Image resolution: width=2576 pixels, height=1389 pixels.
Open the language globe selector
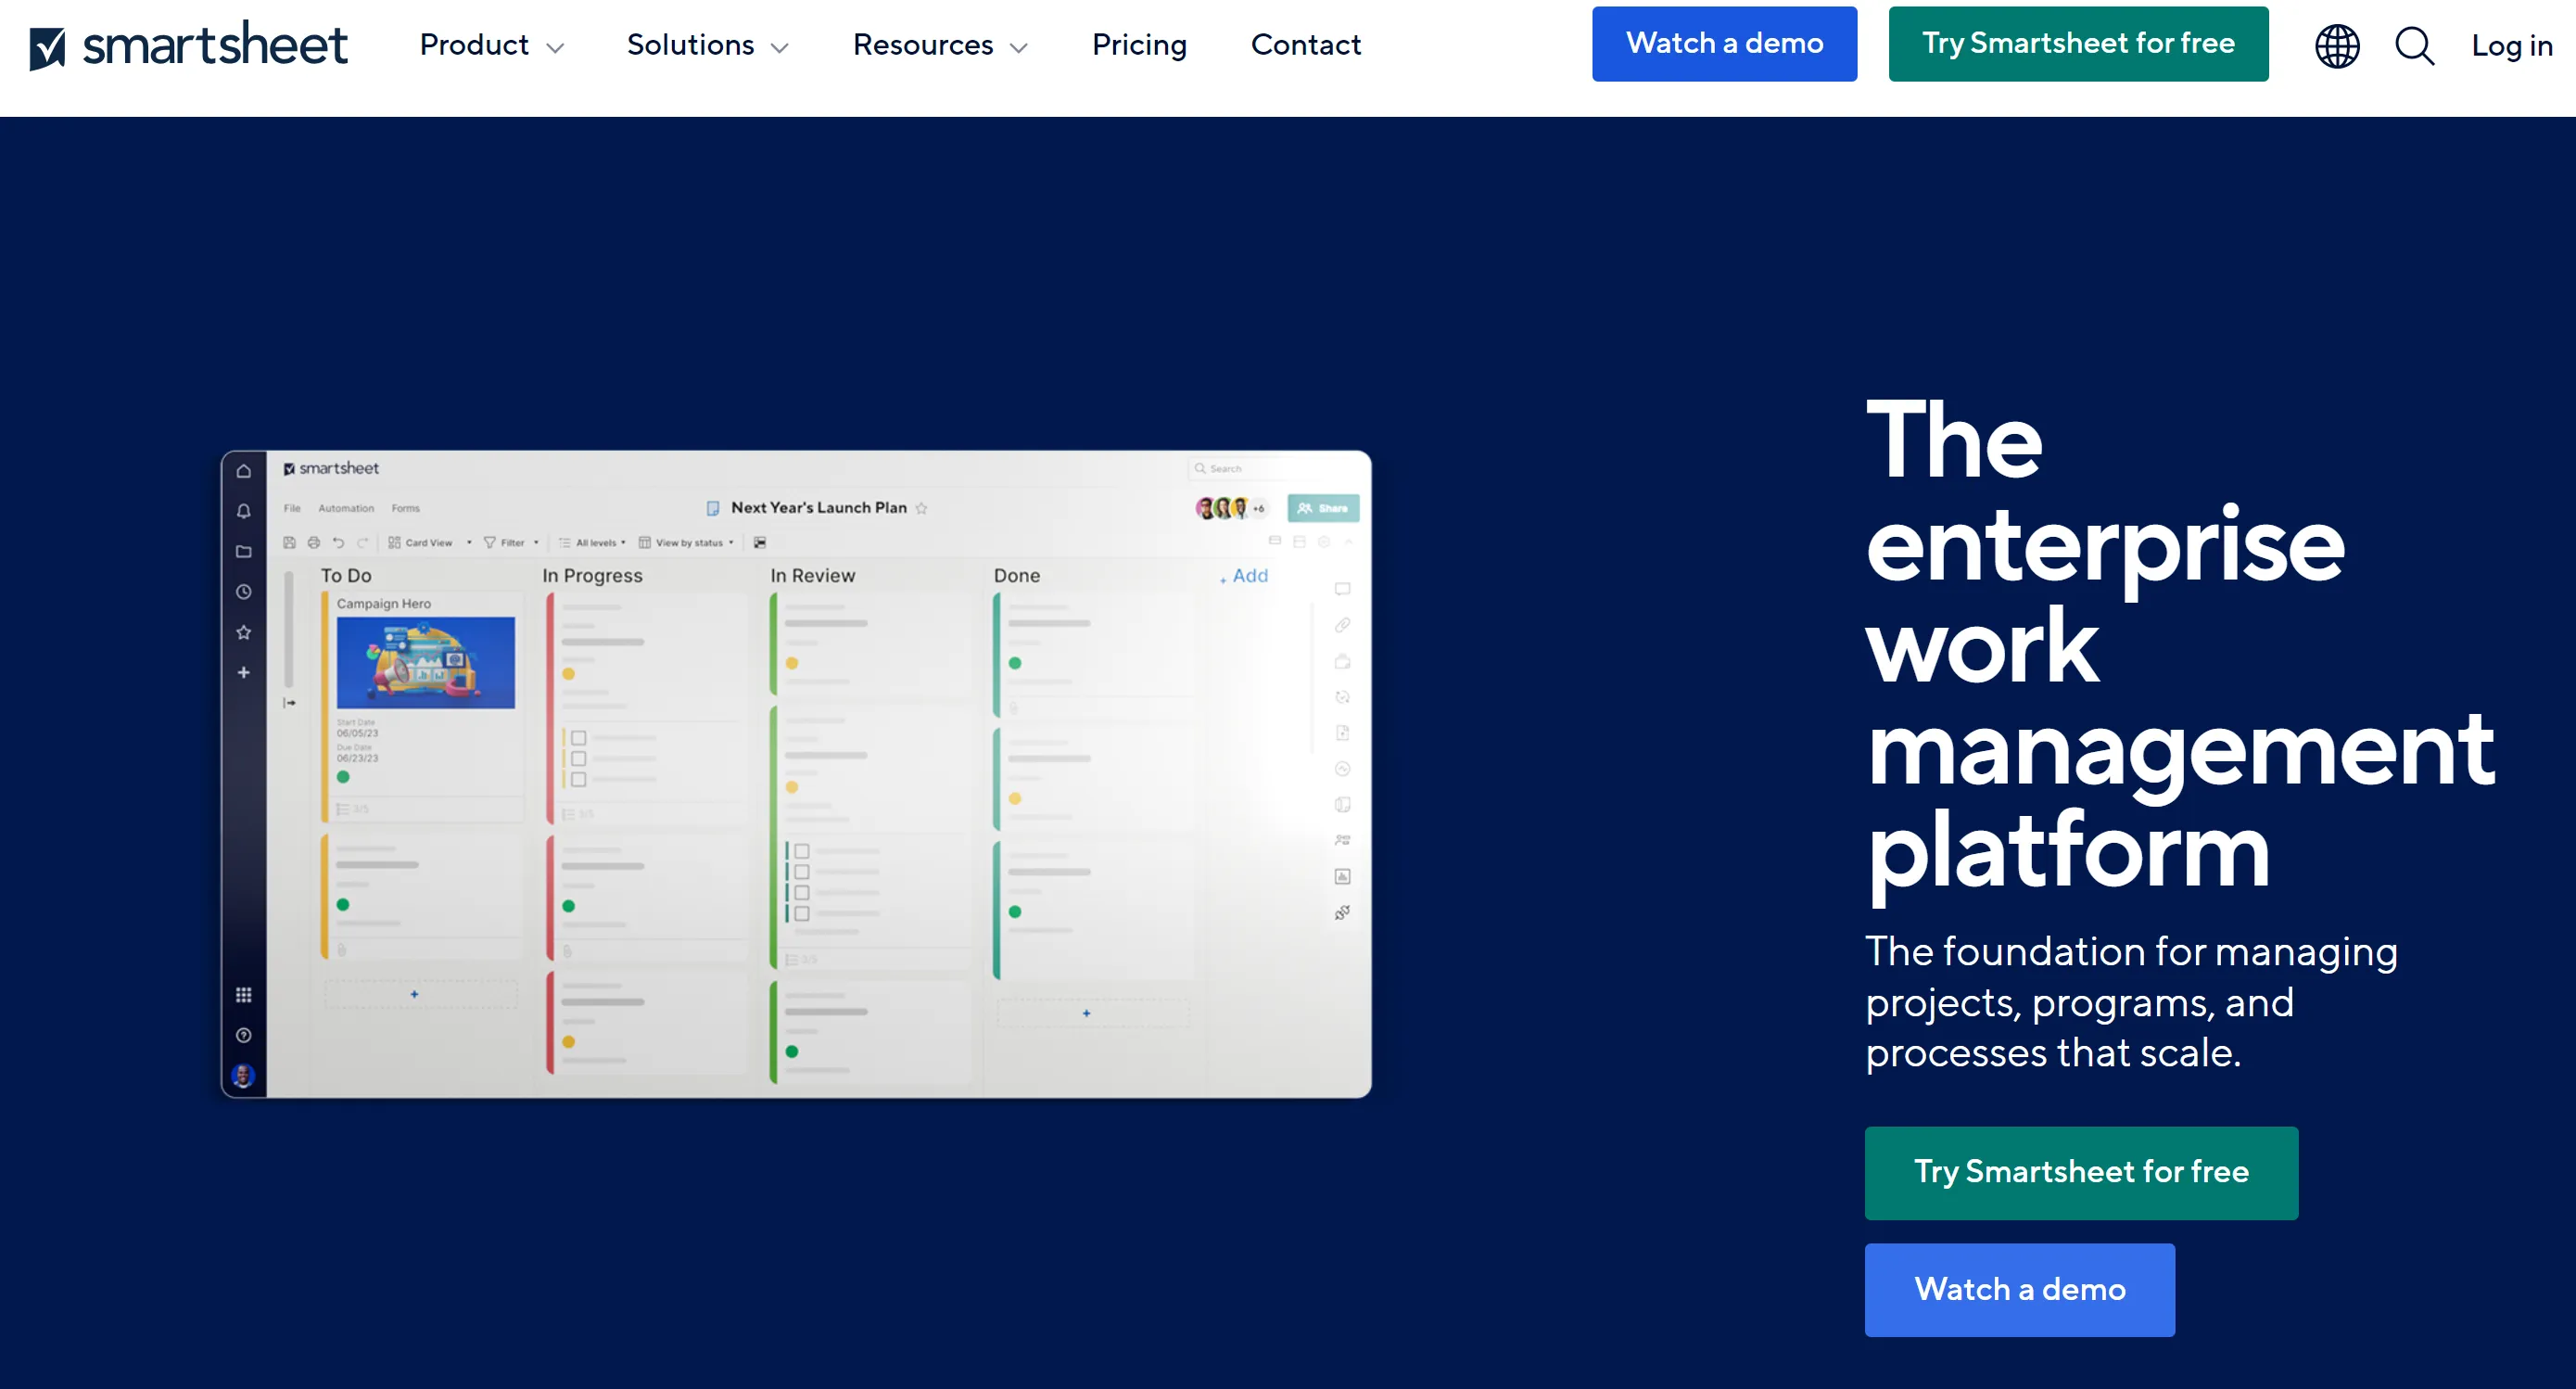pos(2337,46)
